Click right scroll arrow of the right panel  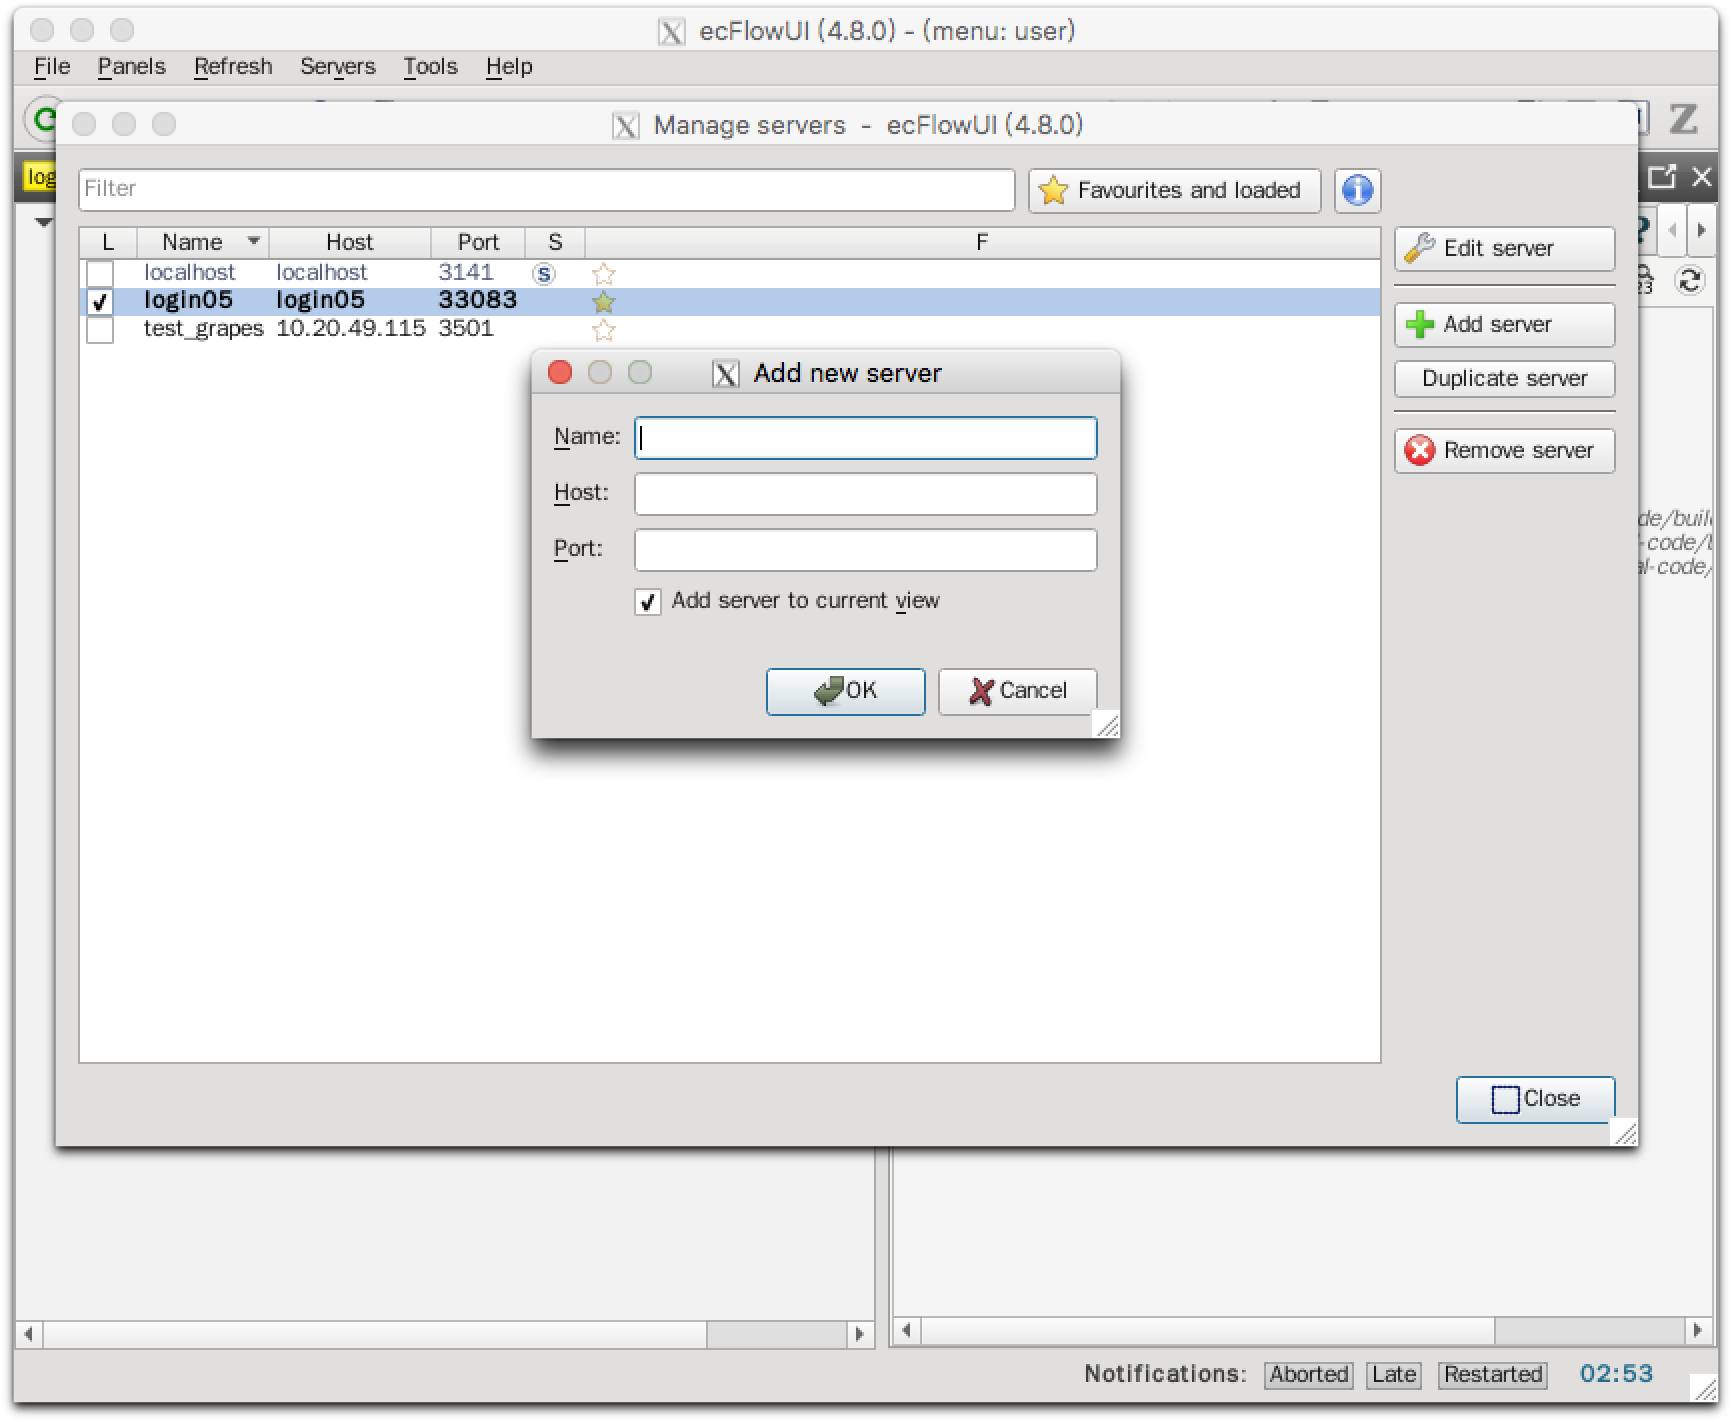pyautogui.click(x=1697, y=1330)
